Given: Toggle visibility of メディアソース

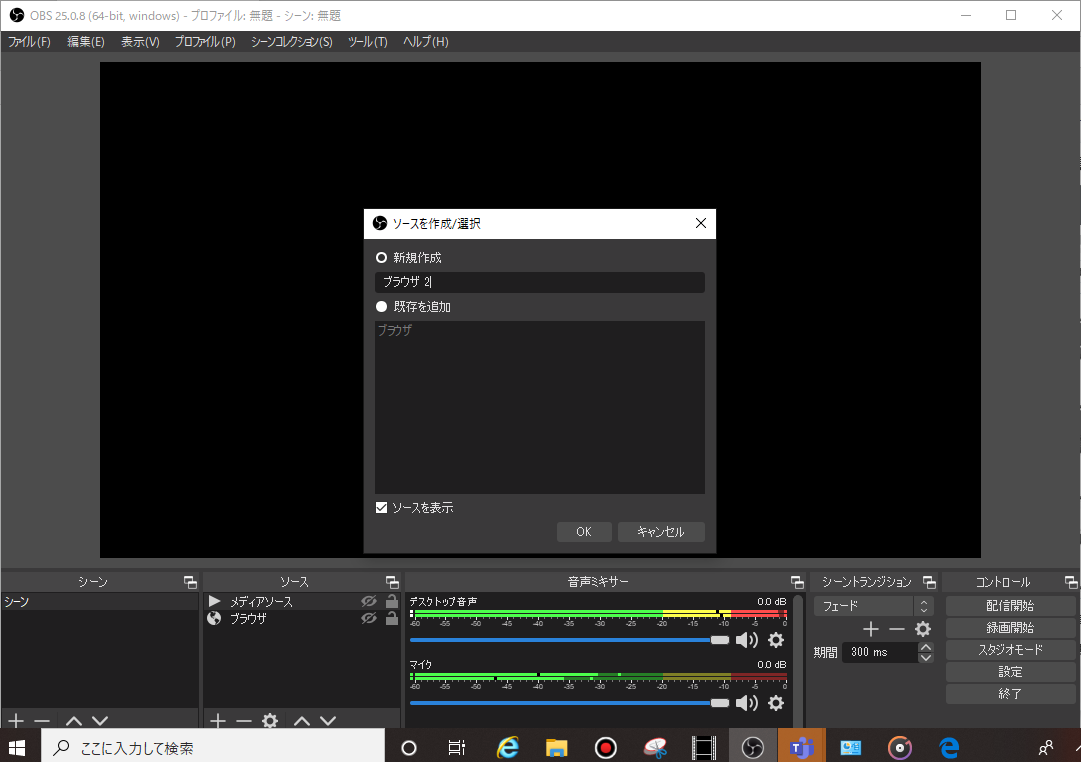Looking at the screenshot, I should [x=369, y=601].
